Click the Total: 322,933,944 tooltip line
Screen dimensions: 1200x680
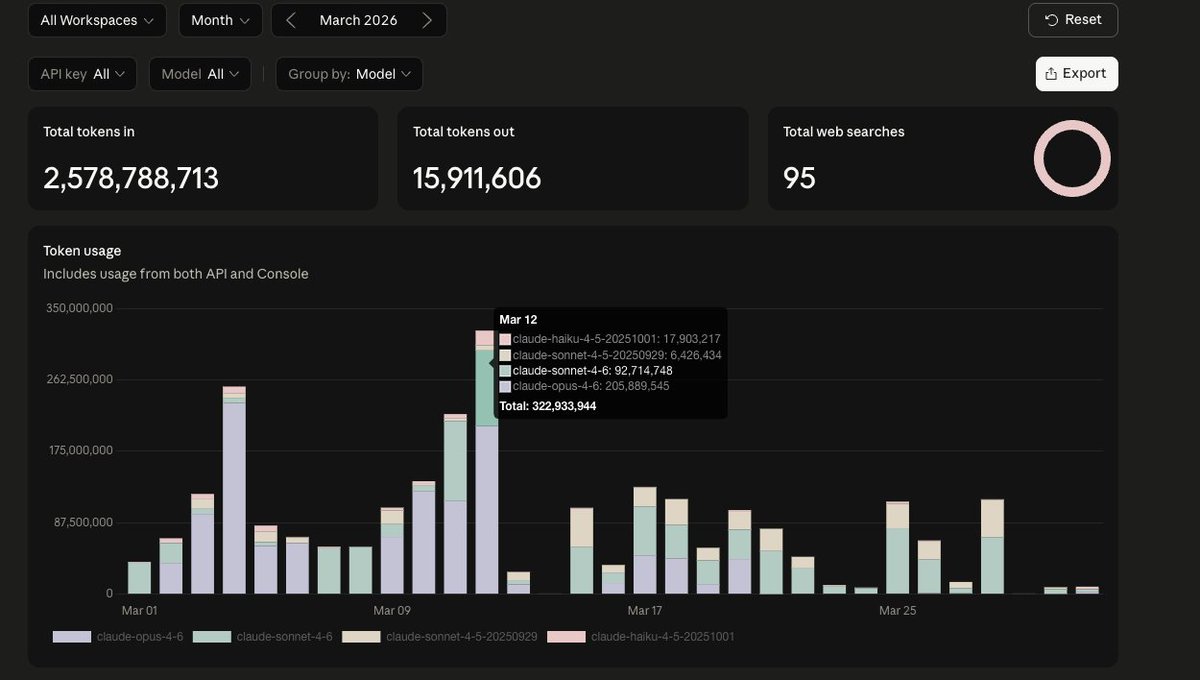click(548, 406)
